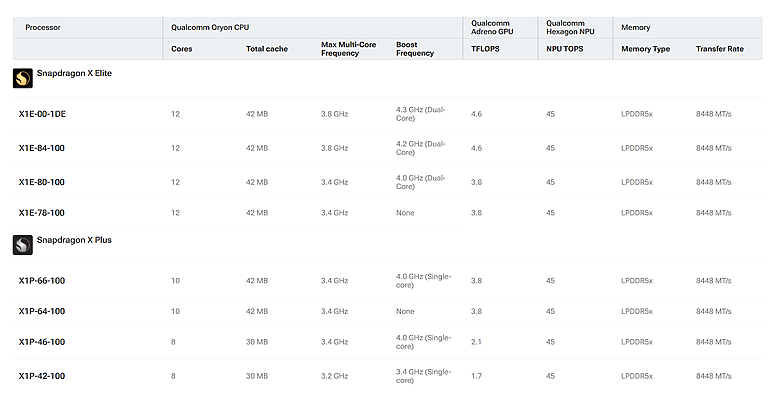
Task: Click the 4.3 GHz (Dual-Core) boost value
Action: pyautogui.click(x=421, y=114)
